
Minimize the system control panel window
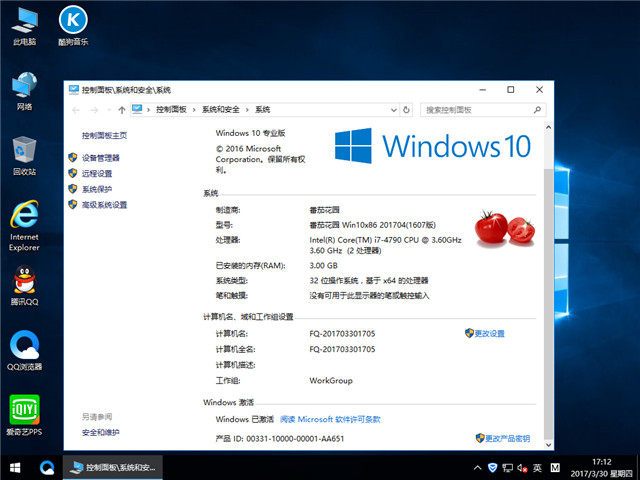[483, 90]
